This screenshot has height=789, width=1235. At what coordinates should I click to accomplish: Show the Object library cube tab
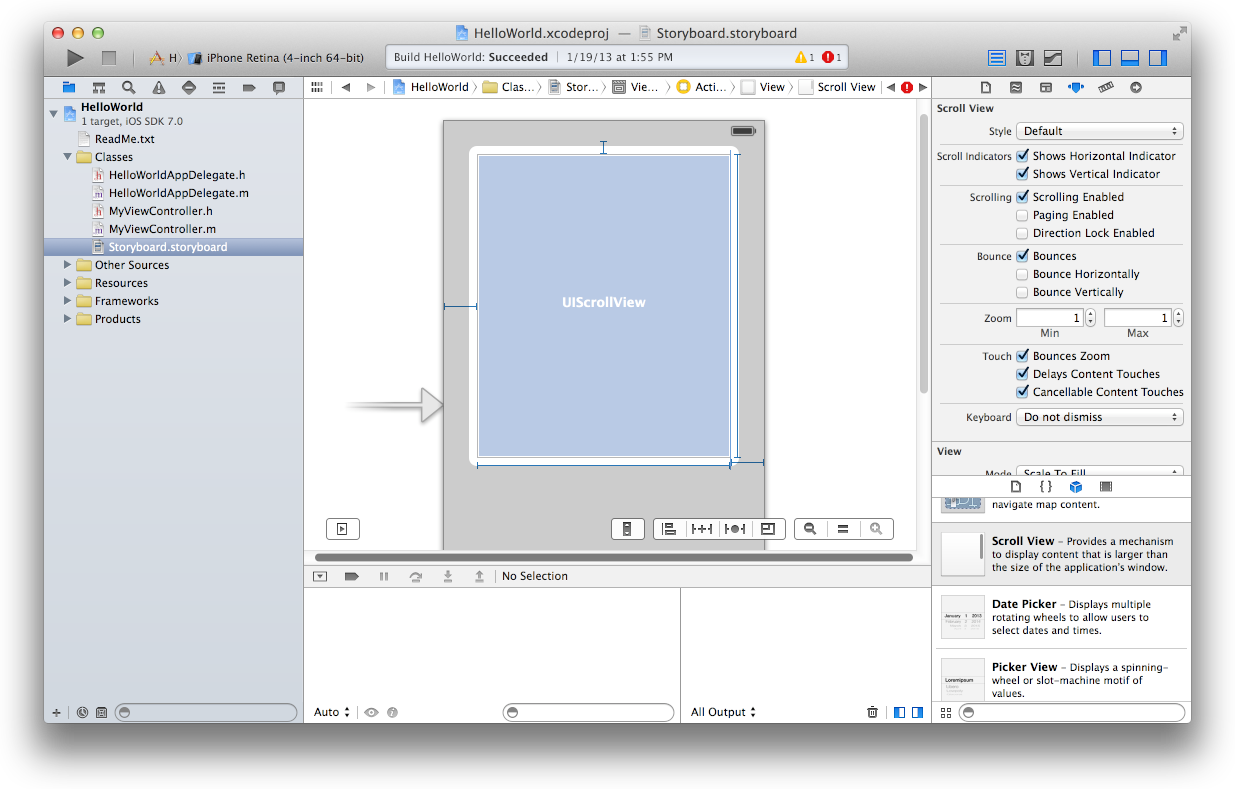pyautogui.click(x=1076, y=487)
